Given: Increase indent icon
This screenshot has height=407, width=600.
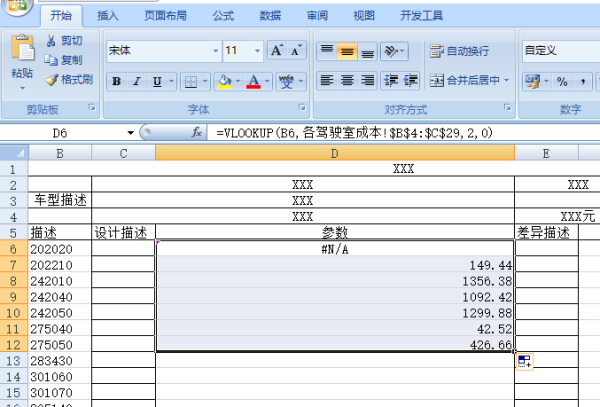Looking at the screenshot, I should (x=411, y=81).
